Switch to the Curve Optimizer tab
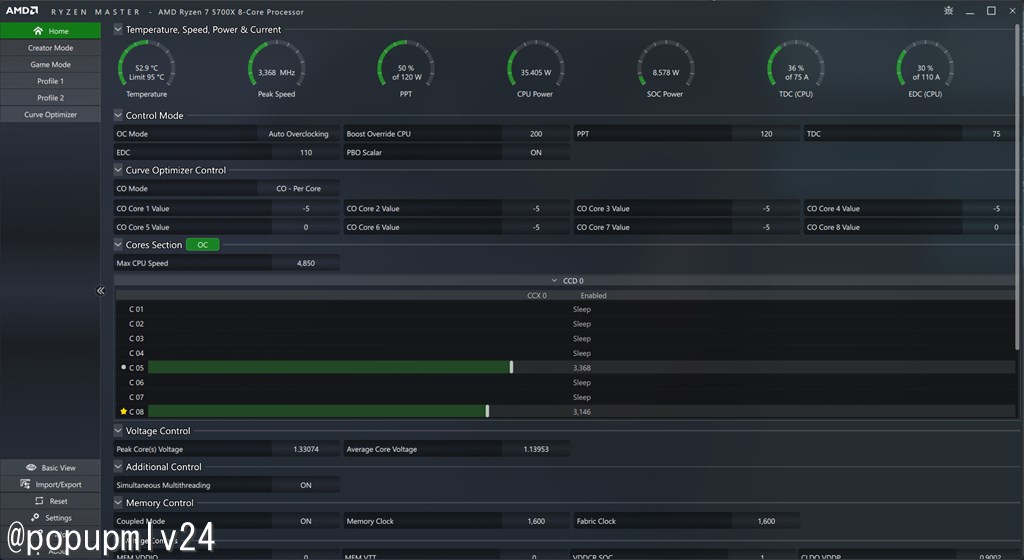This screenshot has width=1024, height=560. coord(50,114)
